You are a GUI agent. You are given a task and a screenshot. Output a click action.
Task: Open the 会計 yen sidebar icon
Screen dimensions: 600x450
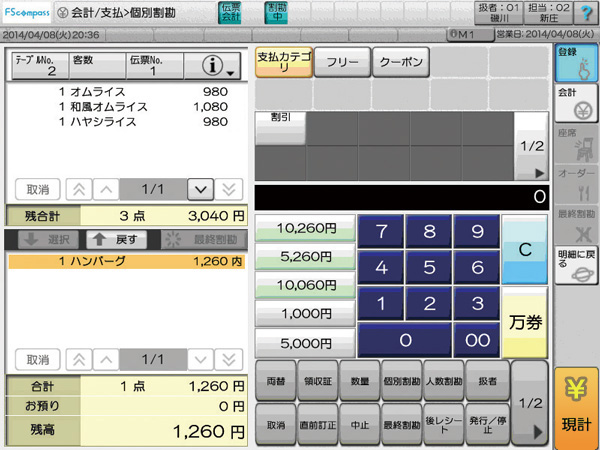[576, 103]
